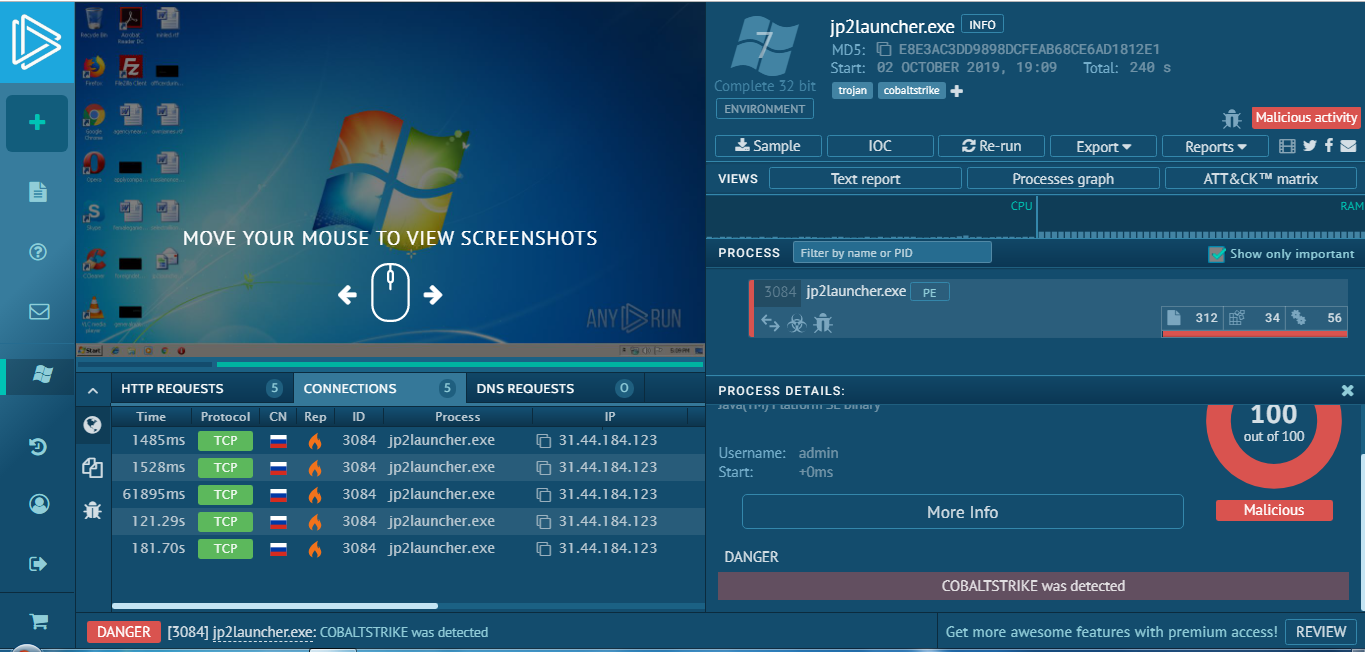Click the 312 files counter

coord(1193,318)
